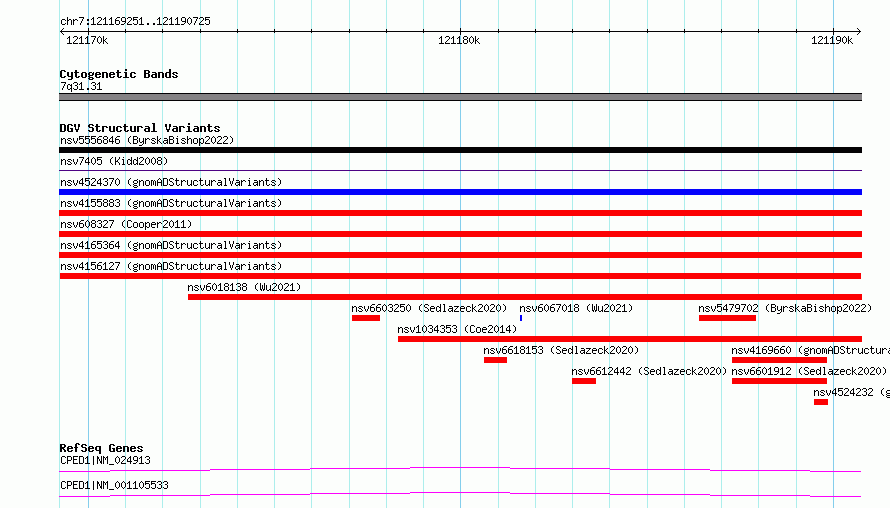Open nsv6603250 (Sedlazeck2020) label
The height and width of the screenshot is (508, 890).
pyautogui.click(x=429, y=308)
